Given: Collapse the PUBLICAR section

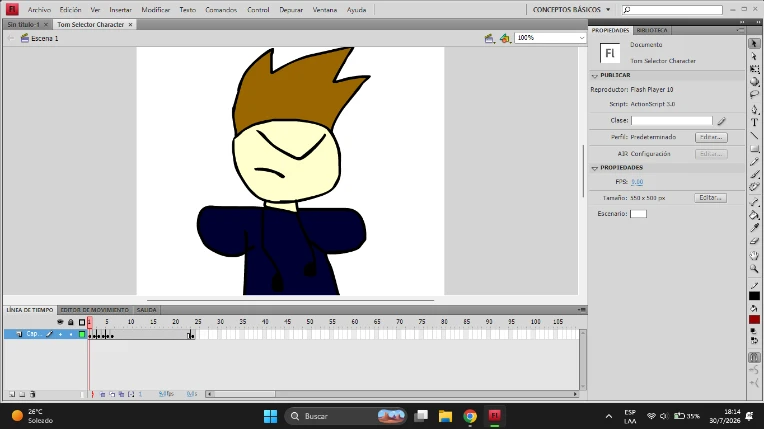Looking at the screenshot, I should tap(594, 76).
